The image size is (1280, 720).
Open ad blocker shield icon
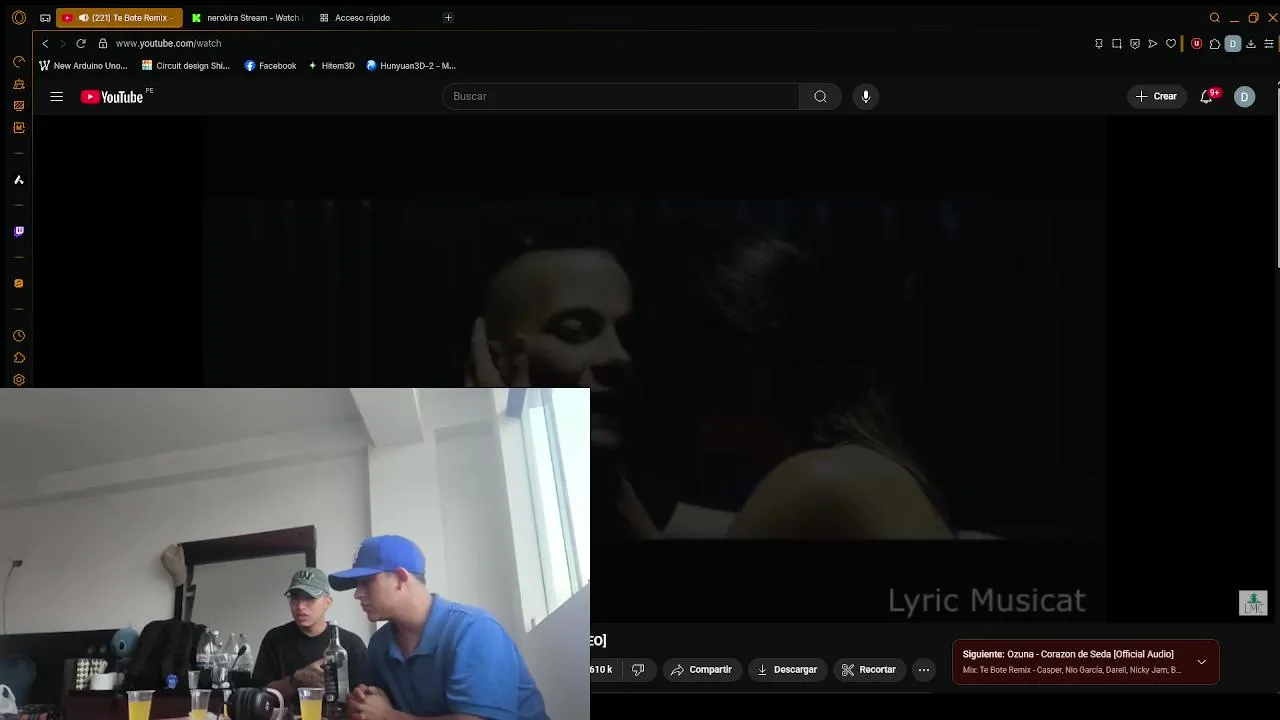coord(1135,44)
